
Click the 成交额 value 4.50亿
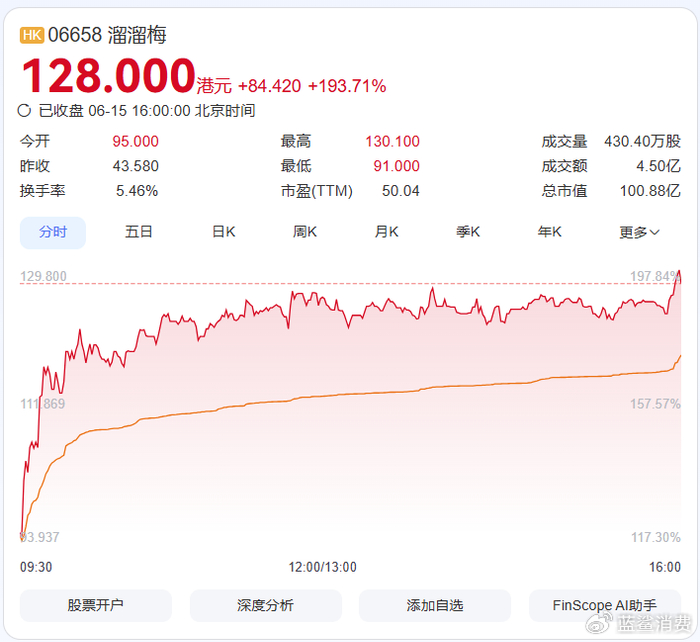pyautogui.click(x=658, y=166)
